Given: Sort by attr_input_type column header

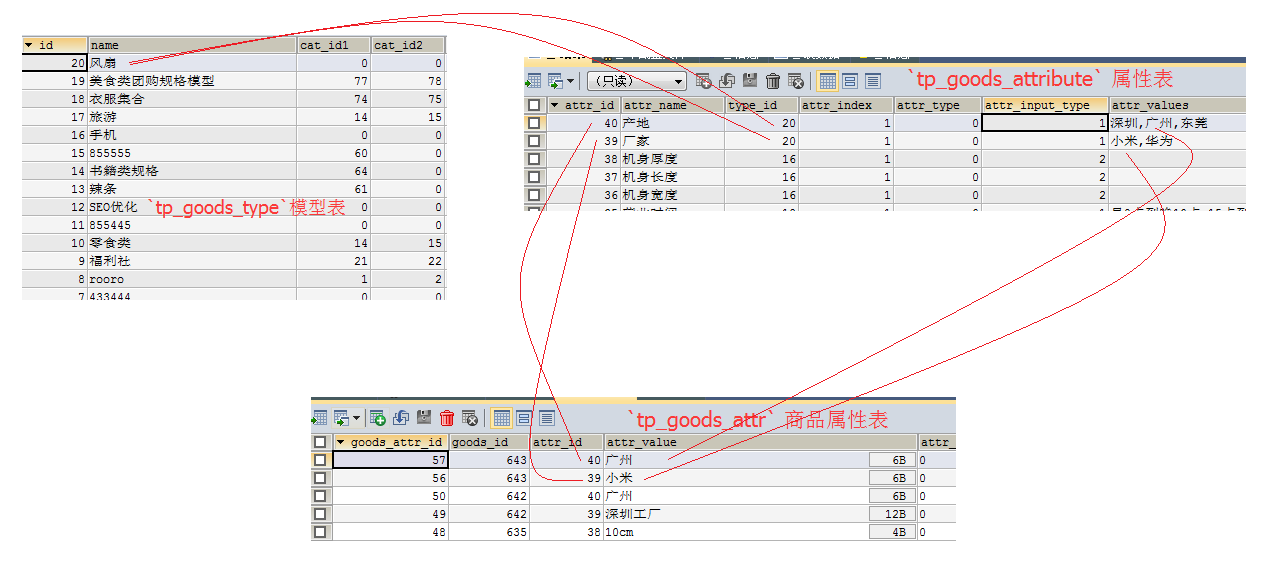Looking at the screenshot, I should [x=1044, y=105].
